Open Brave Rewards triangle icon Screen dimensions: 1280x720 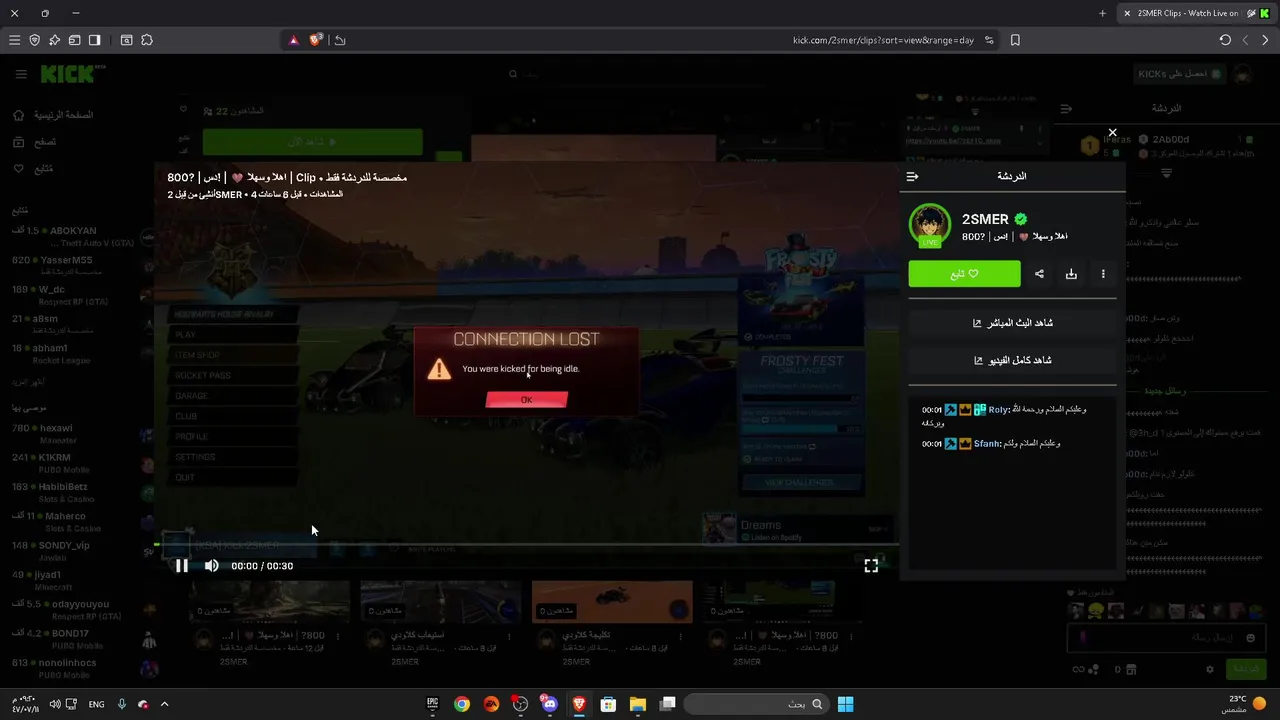(x=293, y=40)
